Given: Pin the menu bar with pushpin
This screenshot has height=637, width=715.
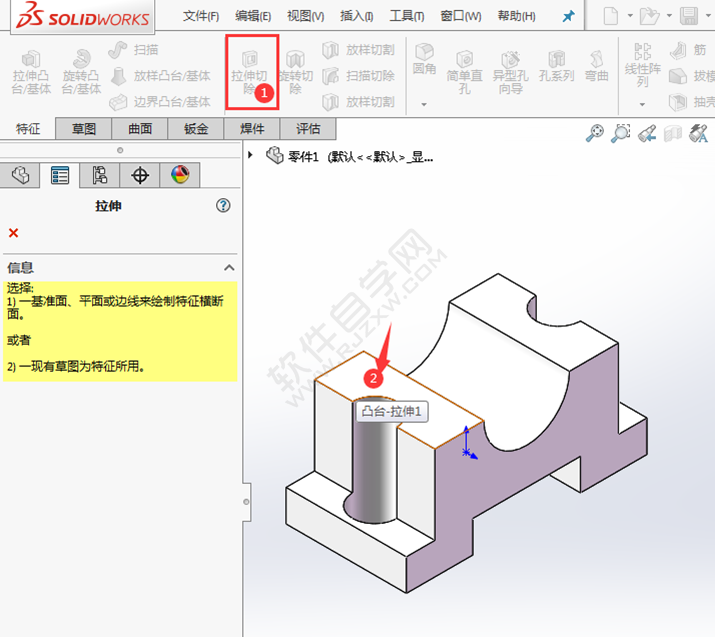Looking at the screenshot, I should (568, 17).
